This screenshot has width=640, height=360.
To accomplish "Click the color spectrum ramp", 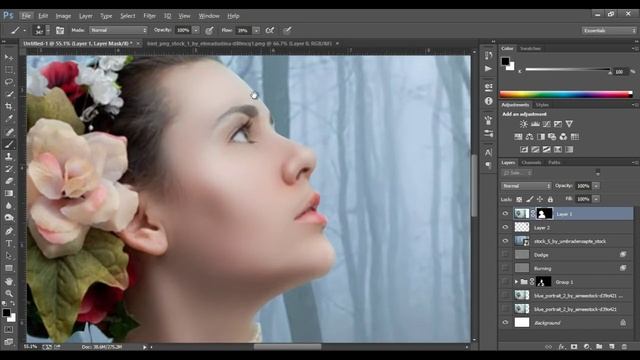I will (x=566, y=94).
